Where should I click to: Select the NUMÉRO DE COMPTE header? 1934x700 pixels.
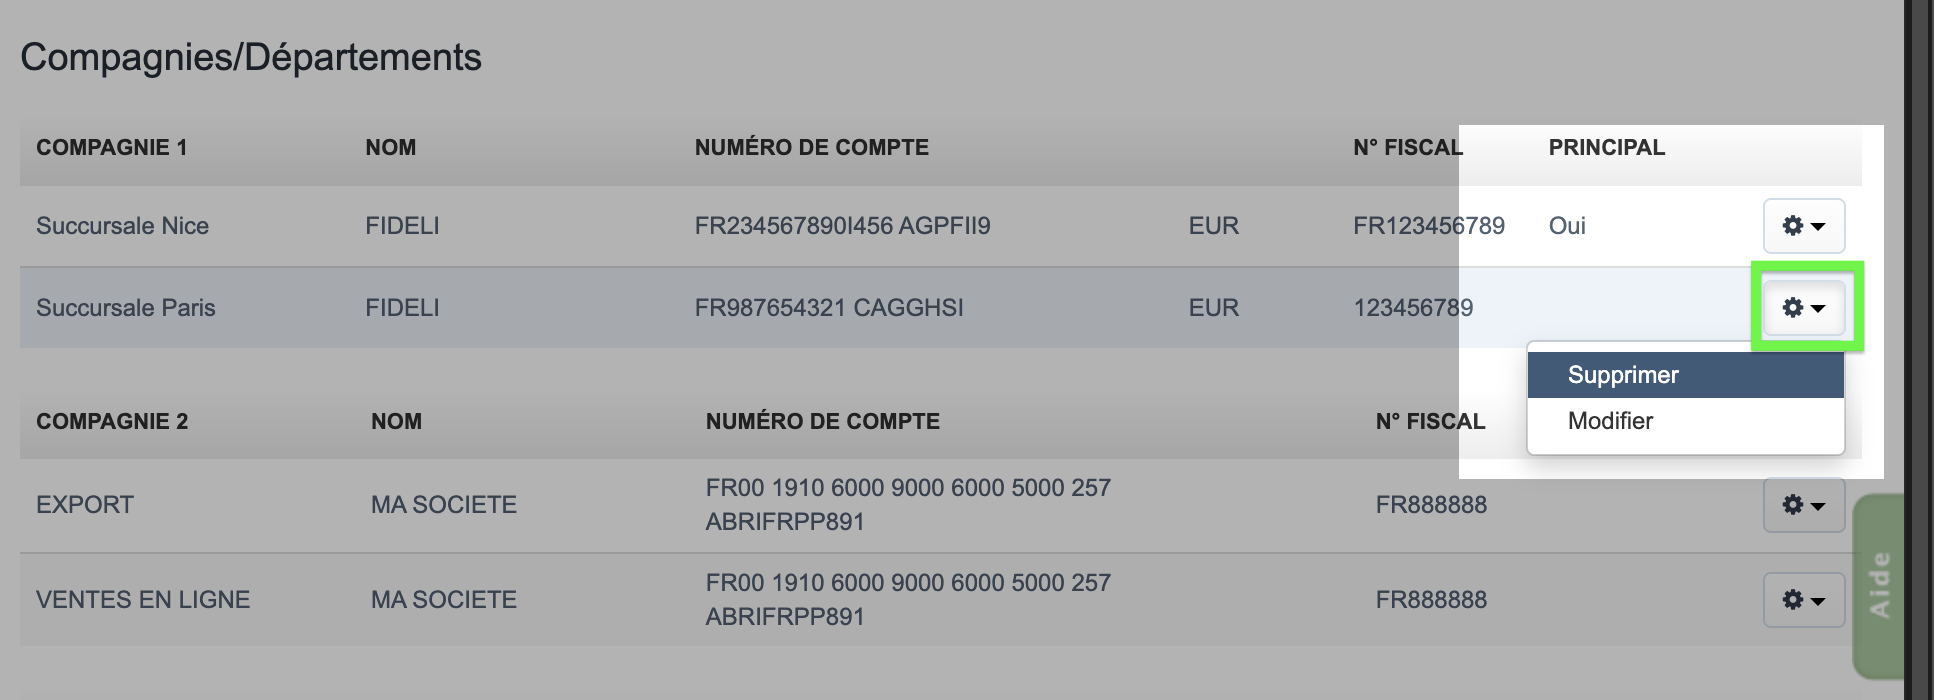pos(812,147)
